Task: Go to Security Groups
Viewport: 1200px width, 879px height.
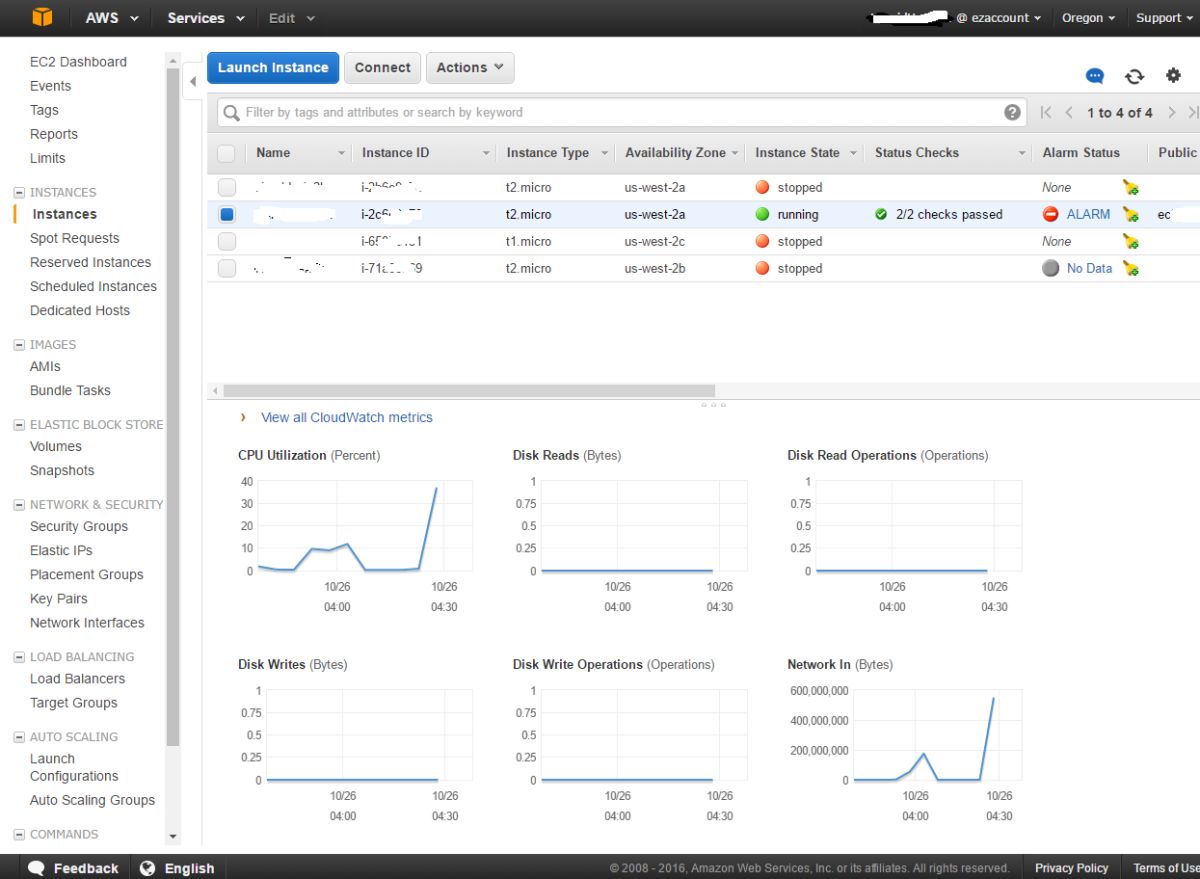Action: 79,526
